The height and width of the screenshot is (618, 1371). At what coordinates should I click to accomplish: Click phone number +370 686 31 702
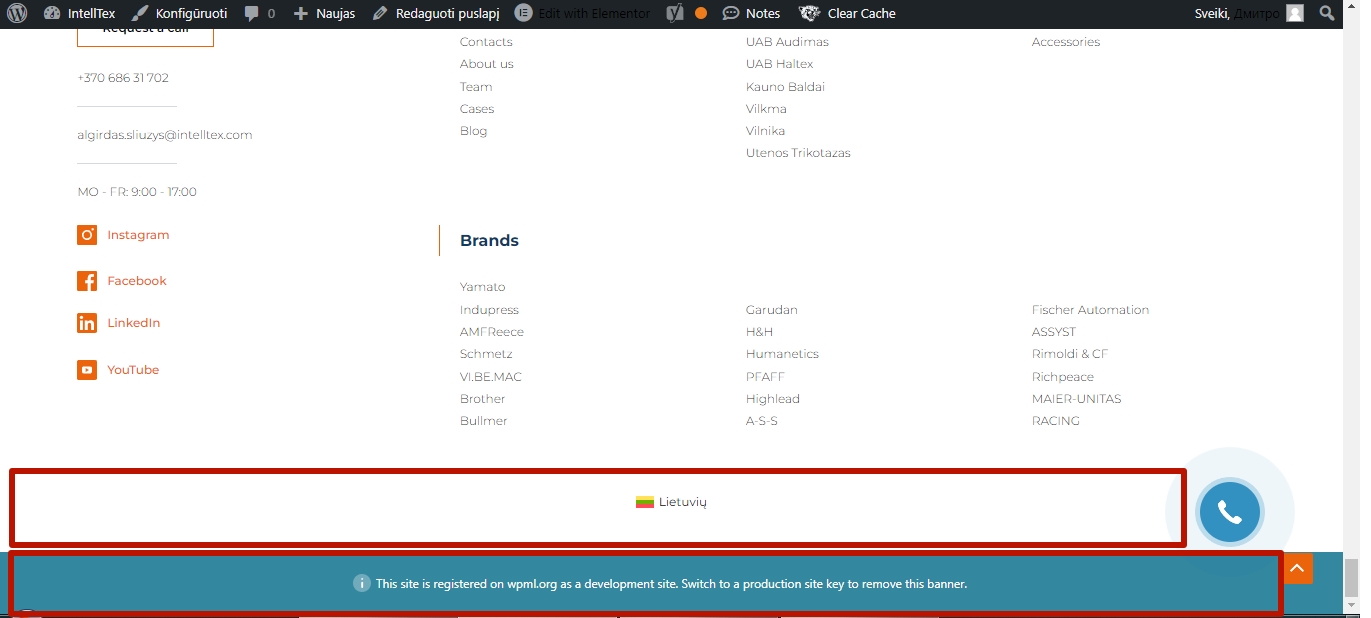(x=123, y=78)
